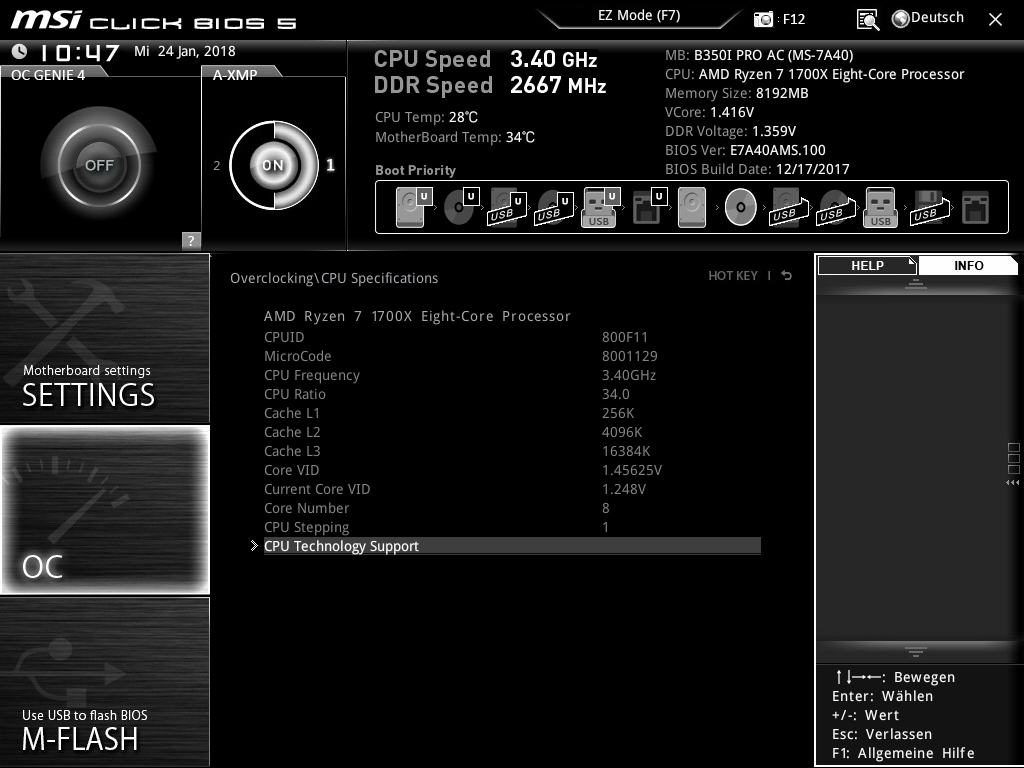Click the CPU Stepping row label
Viewport: 1024px width, 768px height.
point(306,527)
